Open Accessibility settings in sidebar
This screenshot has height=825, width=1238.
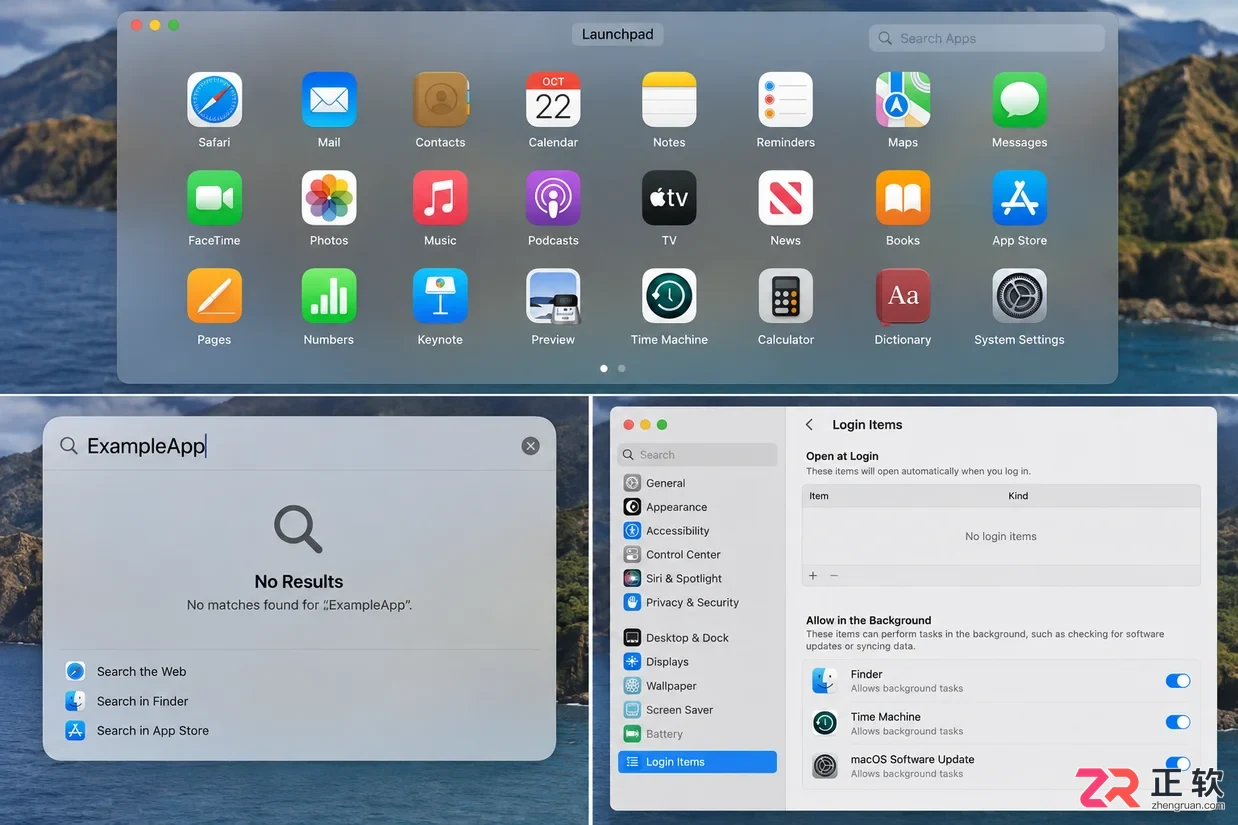(x=697, y=531)
